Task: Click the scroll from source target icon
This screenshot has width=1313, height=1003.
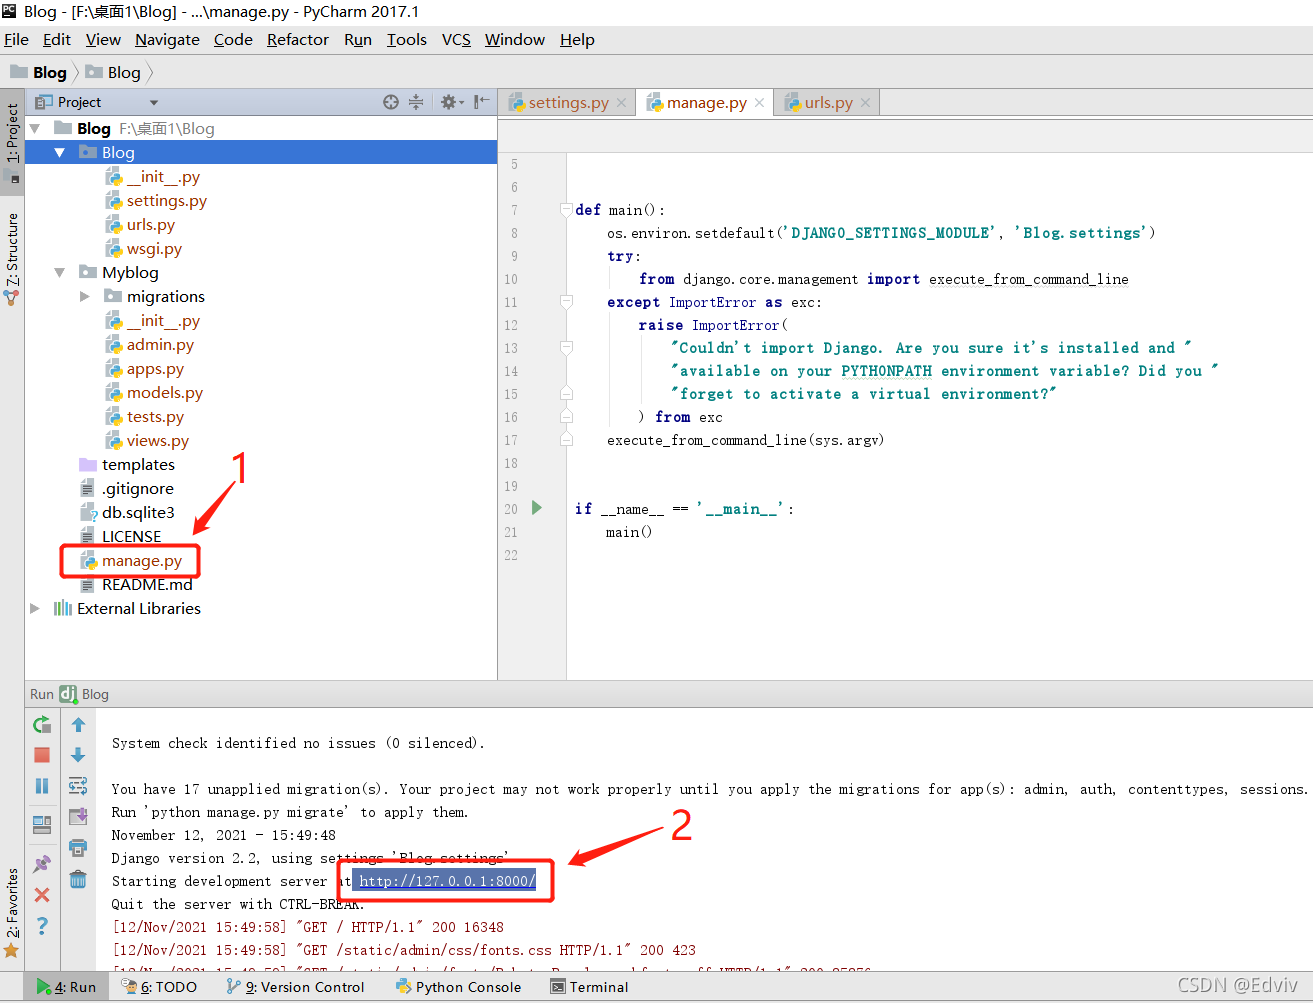Action: point(391,102)
